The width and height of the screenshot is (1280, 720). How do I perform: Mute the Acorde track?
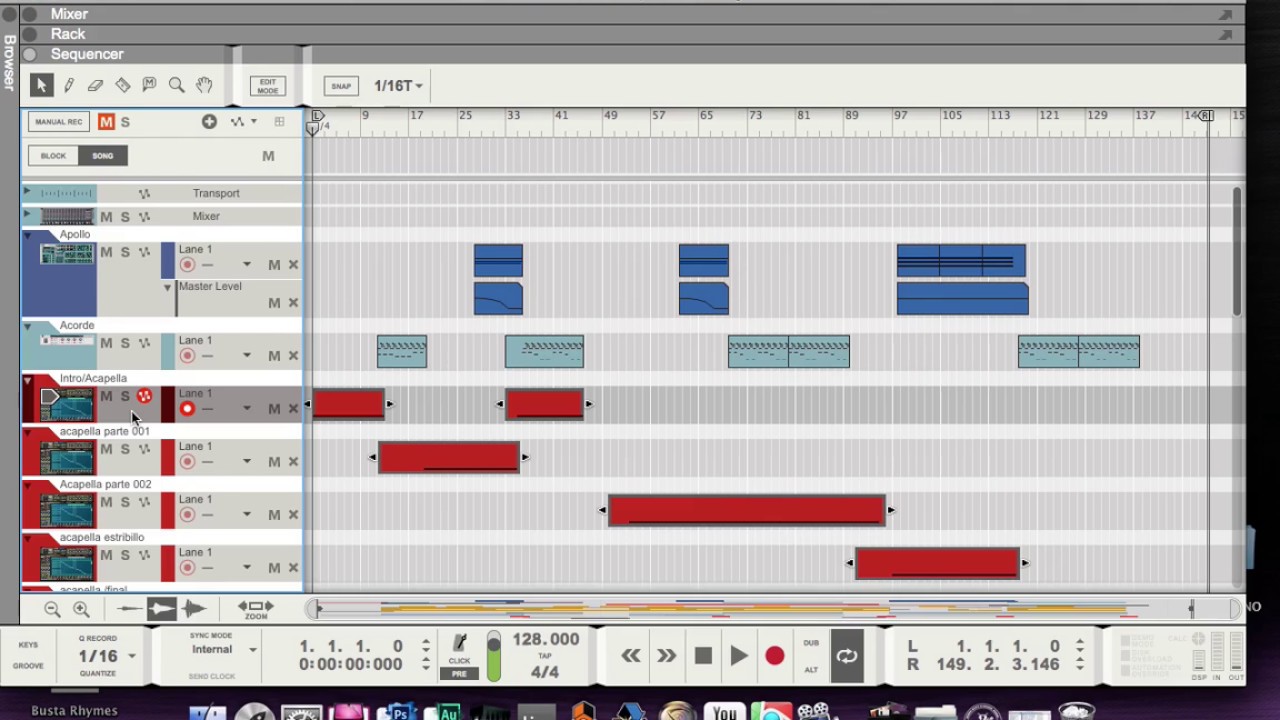(106, 343)
